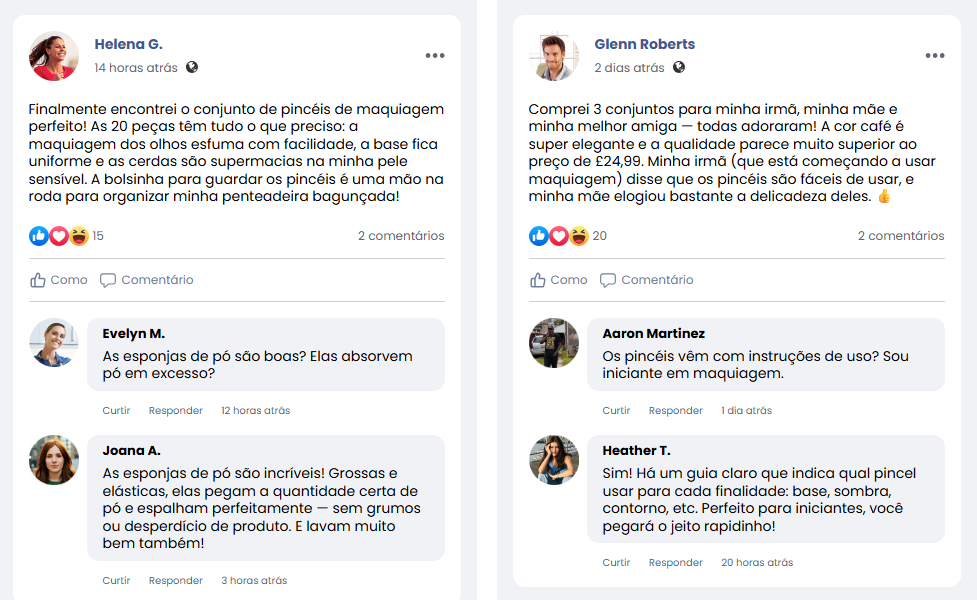This screenshot has width=977, height=600.
Task: Open the Glenn Roberts profile name link
Action: tap(644, 44)
